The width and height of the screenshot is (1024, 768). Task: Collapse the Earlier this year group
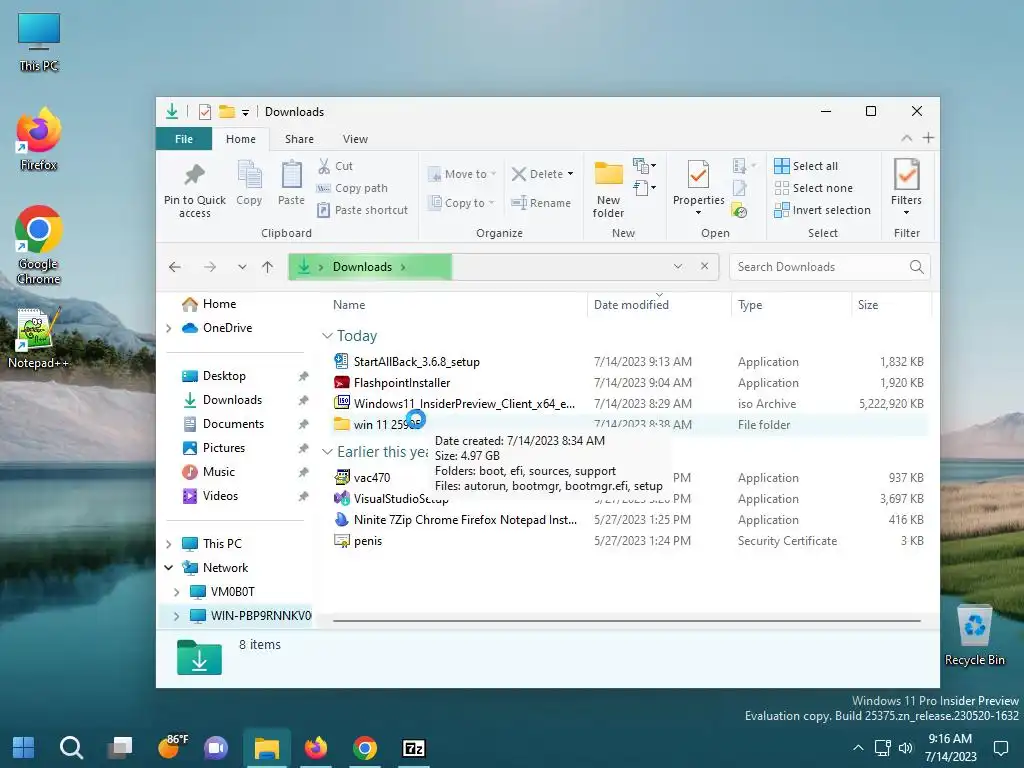coord(327,452)
